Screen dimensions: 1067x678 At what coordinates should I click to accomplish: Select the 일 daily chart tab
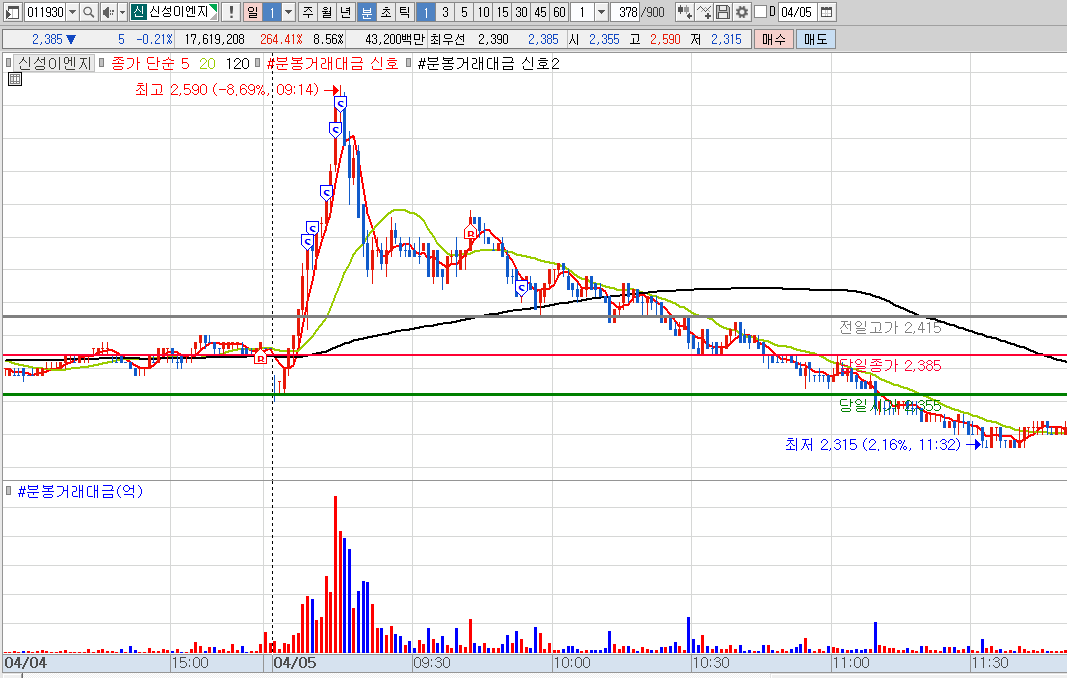point(252,12)
